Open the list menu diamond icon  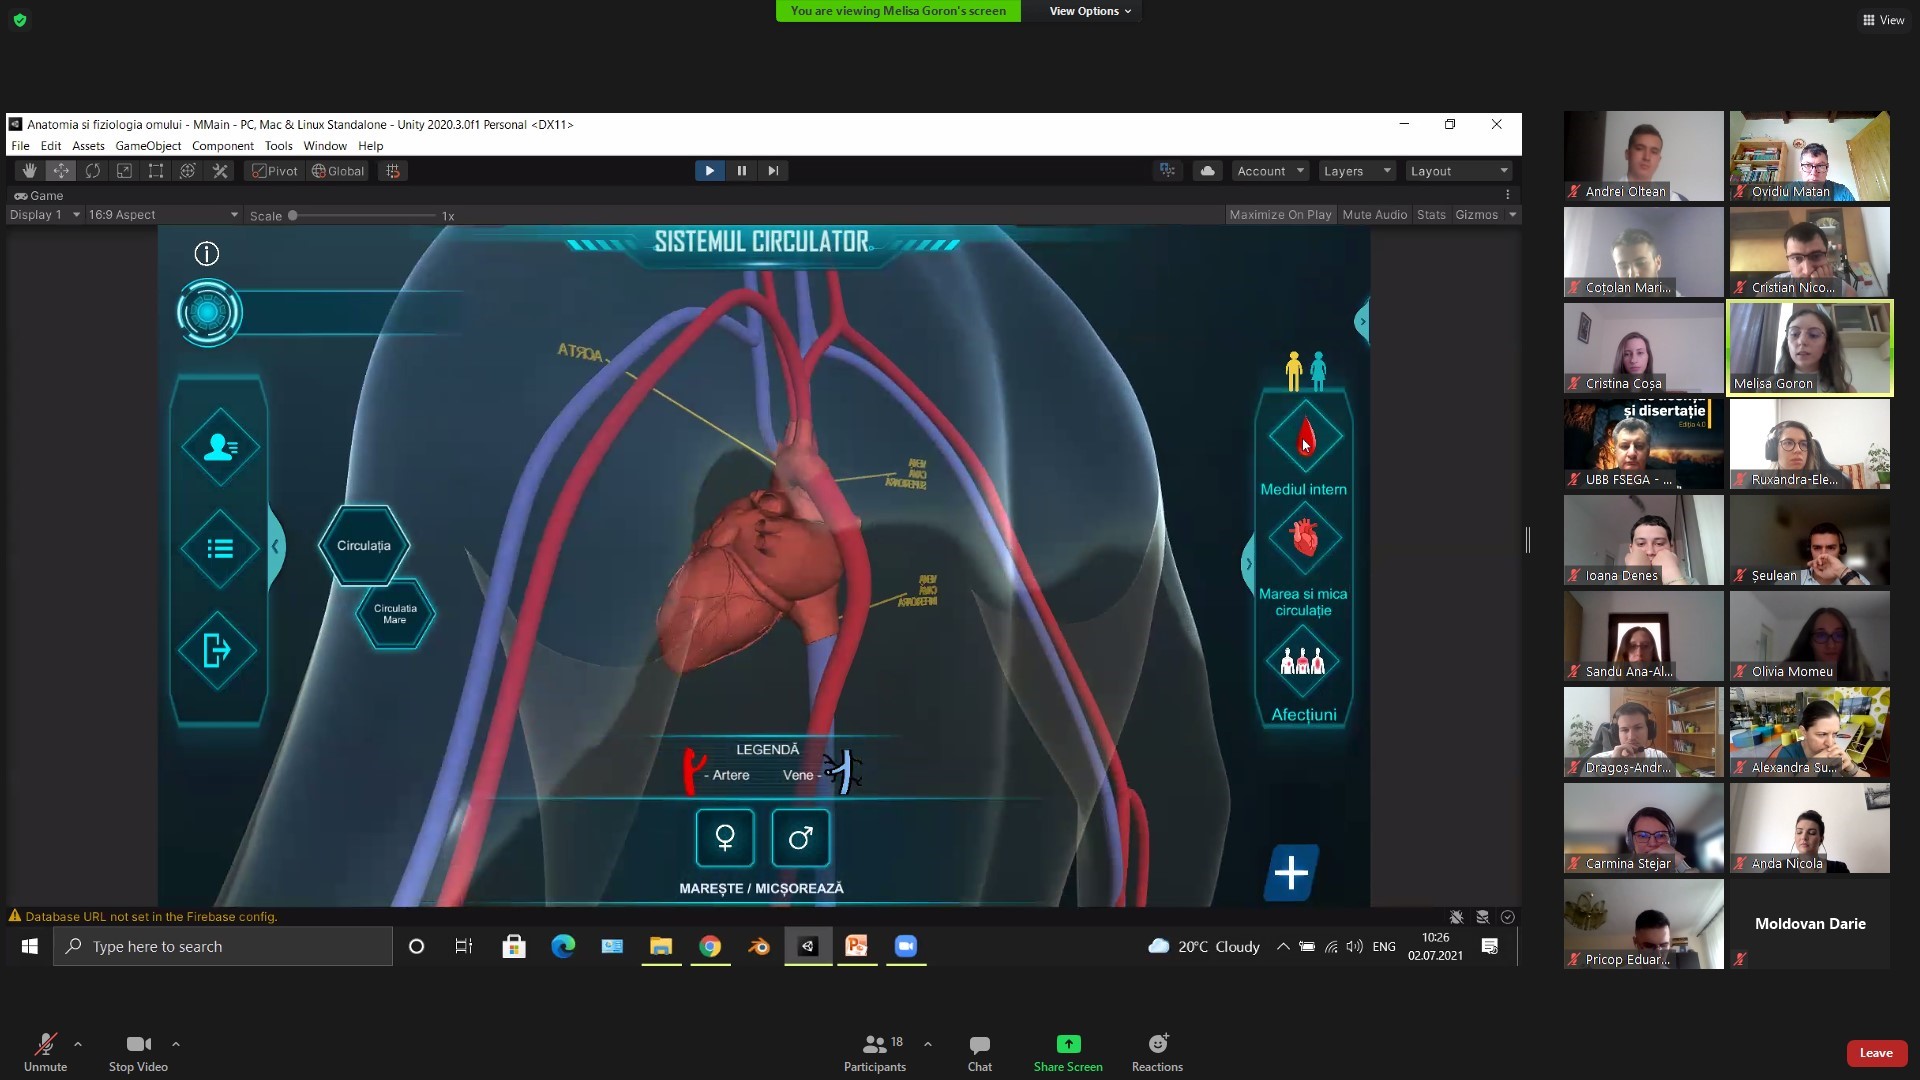point(220,549)
